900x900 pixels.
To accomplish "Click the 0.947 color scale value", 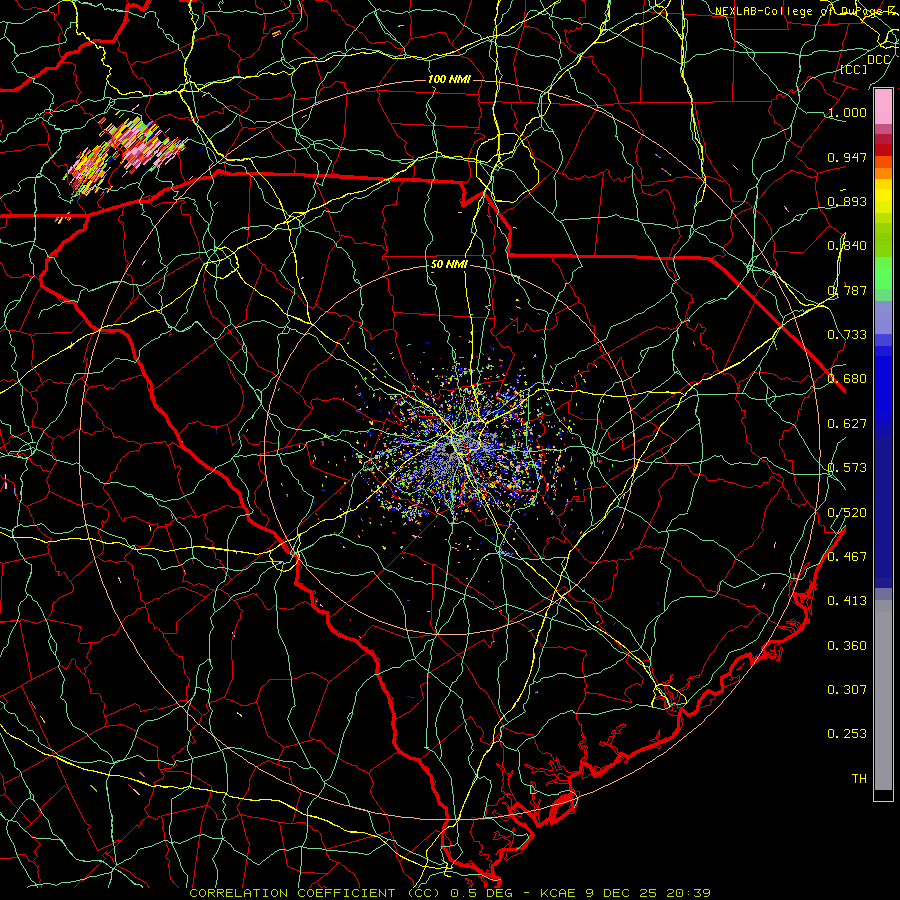I will click(x=847, y=157).
